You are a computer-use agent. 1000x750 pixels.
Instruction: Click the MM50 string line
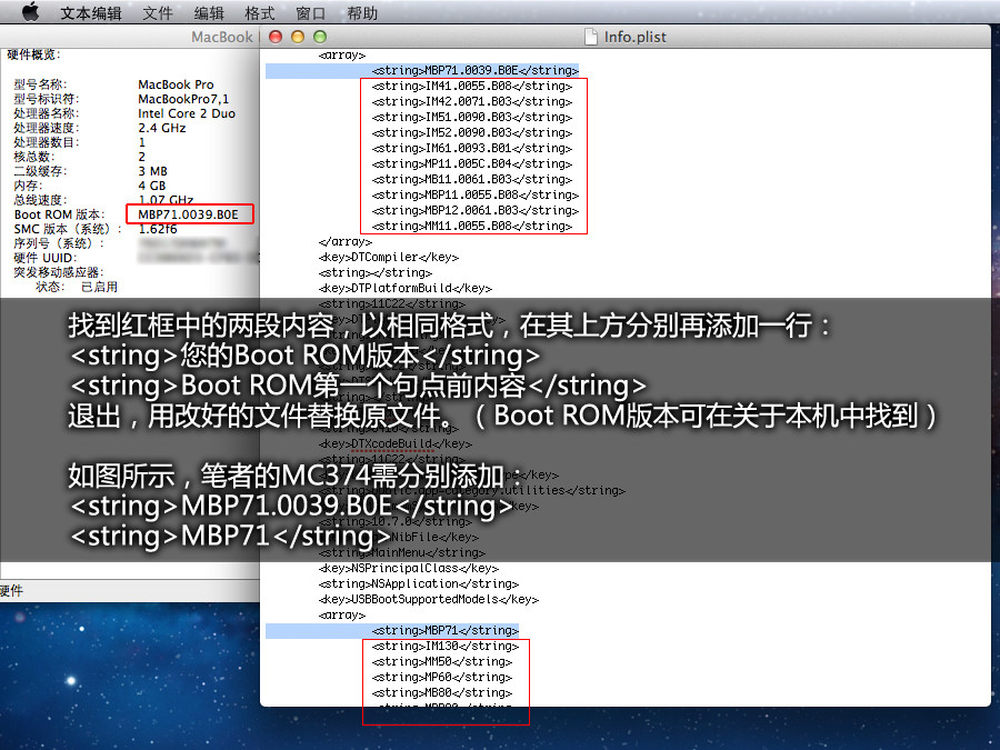(442, 661)
